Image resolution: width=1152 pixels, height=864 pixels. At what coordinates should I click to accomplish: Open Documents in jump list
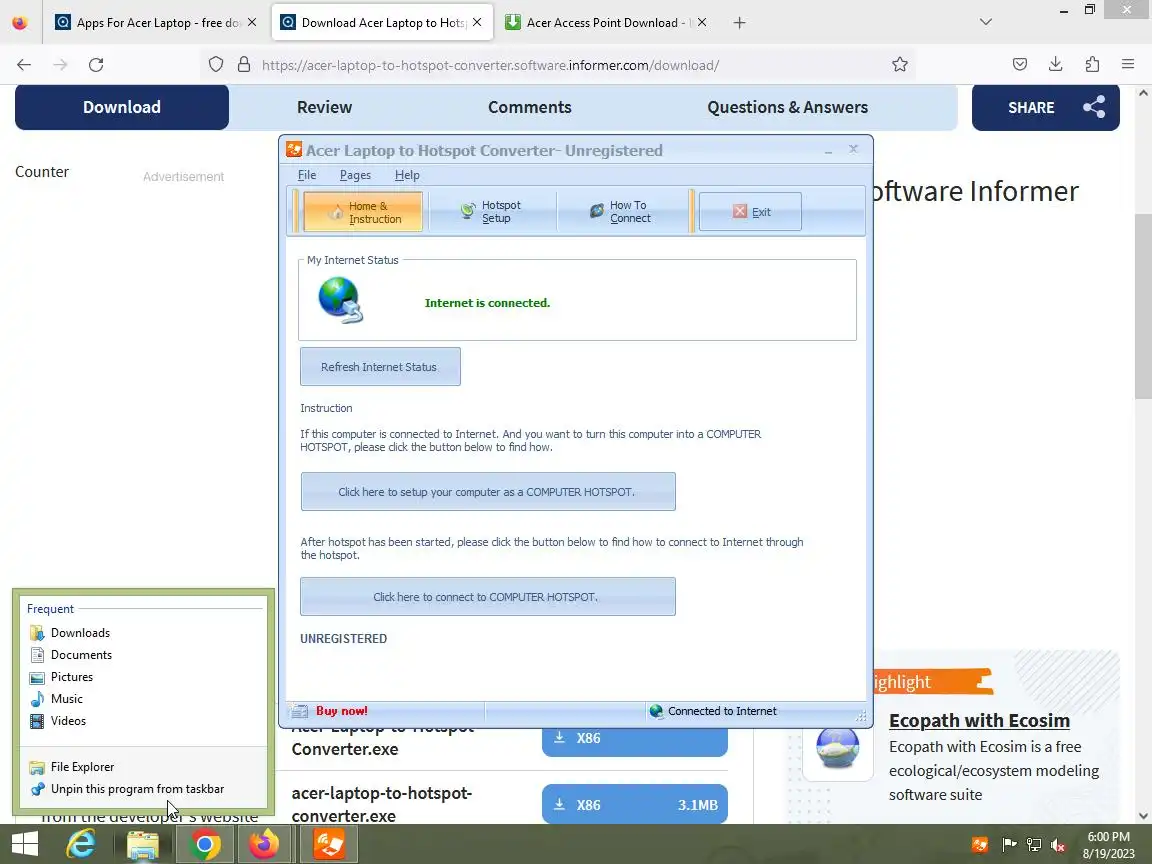pyautogui.click(x=143, y=655)
